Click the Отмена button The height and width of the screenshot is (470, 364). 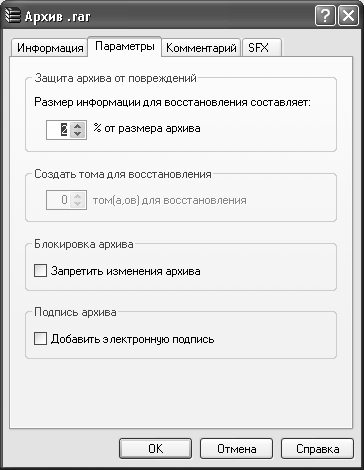click(x=236, y=449)
